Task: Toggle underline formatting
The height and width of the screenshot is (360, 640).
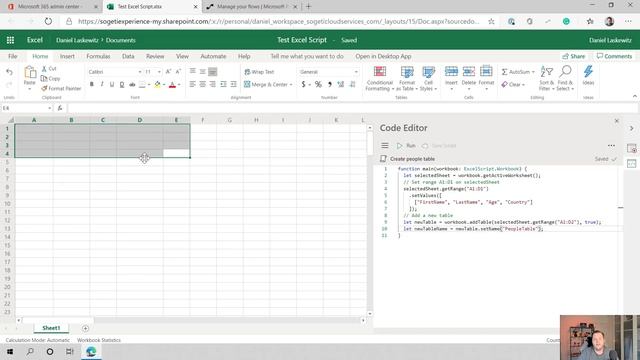Action: (111, 84)
